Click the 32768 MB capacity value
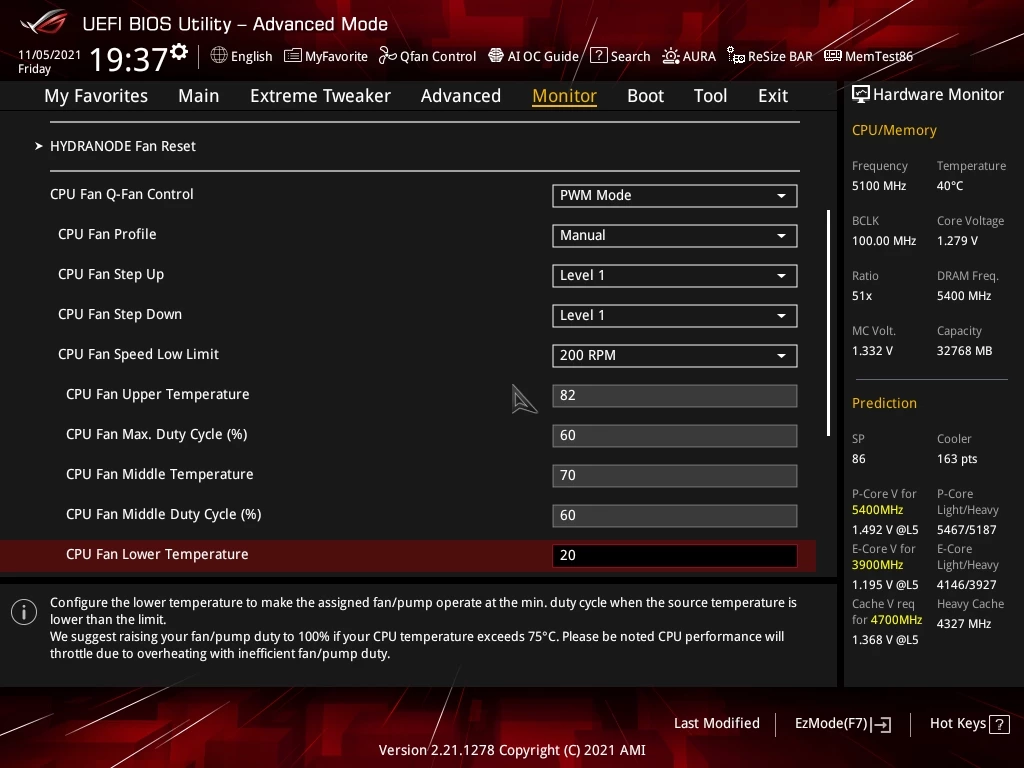This screenshot has height=768, width=1024. [964, 351]
